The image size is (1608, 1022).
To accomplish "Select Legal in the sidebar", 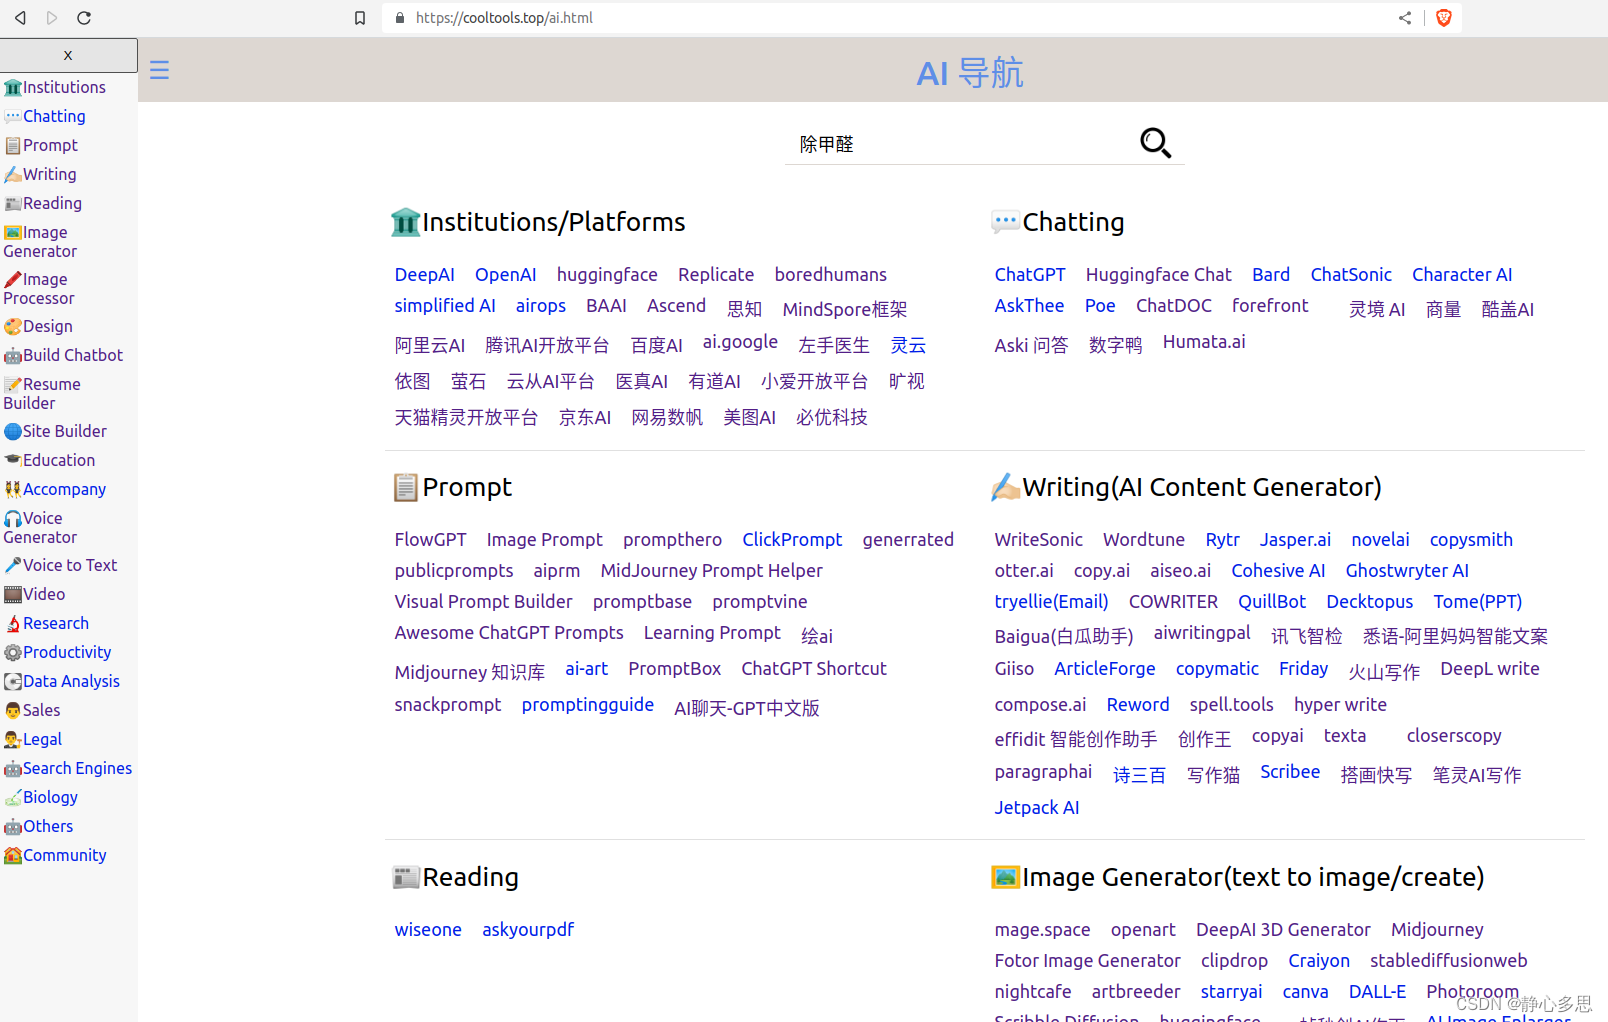I will [x=33, y=739].
